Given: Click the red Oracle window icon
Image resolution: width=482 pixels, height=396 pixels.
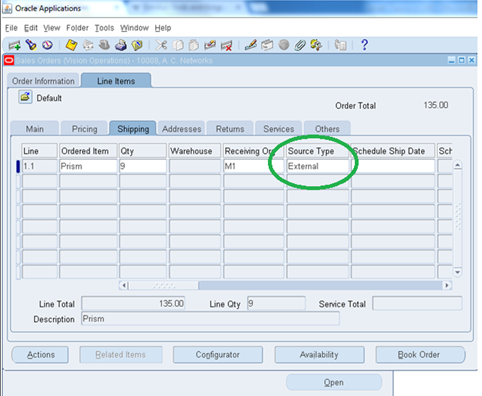Looking at the screenshot, I should coord(9,60).
